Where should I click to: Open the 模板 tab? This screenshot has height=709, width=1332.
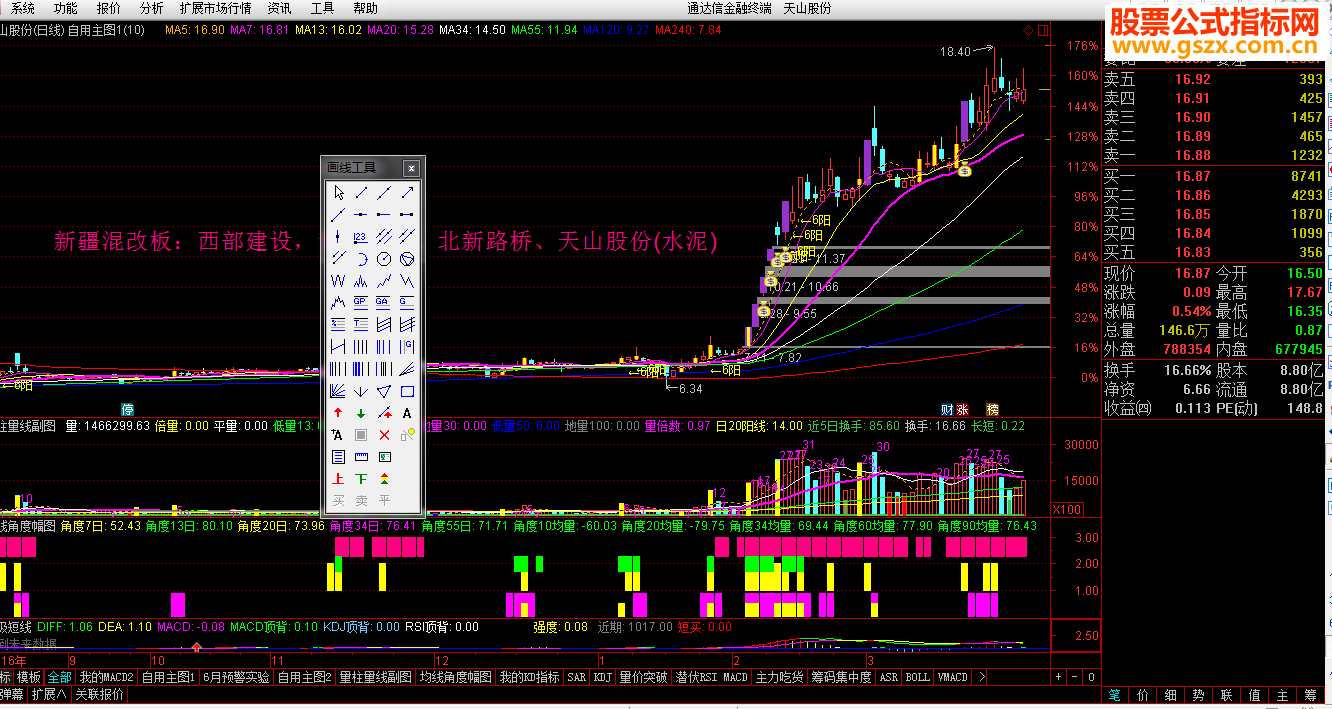pyautogui.click(x=29, y=677)
